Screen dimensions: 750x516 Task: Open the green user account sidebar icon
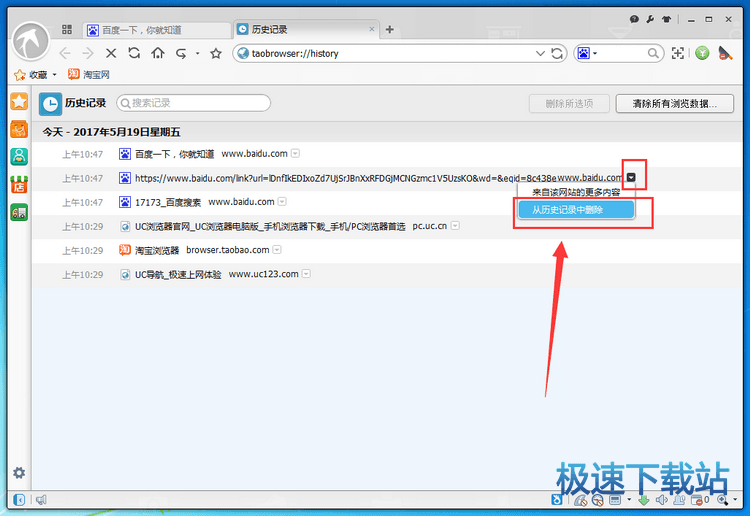click(x=19, y=156)
